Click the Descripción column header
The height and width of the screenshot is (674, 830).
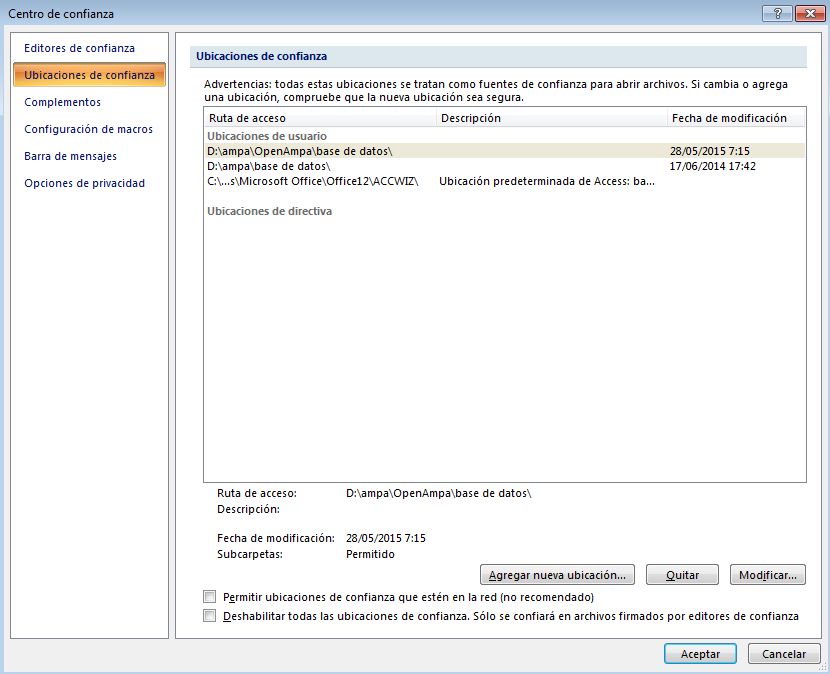[551, 118]
